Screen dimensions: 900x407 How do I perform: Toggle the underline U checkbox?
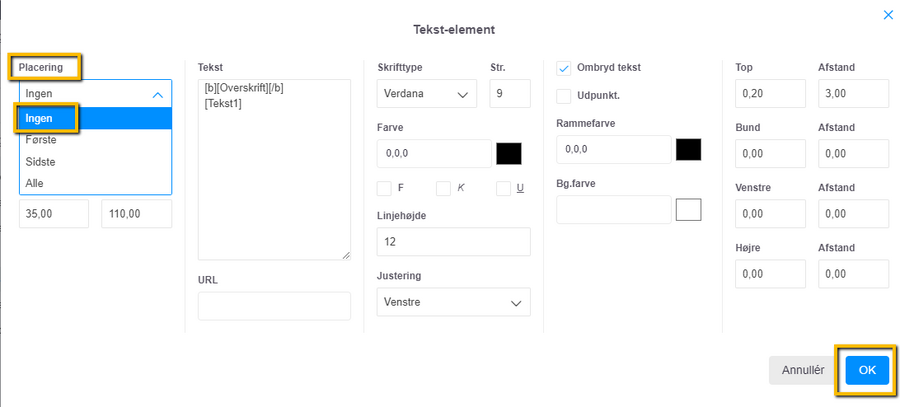pos(503,188)
